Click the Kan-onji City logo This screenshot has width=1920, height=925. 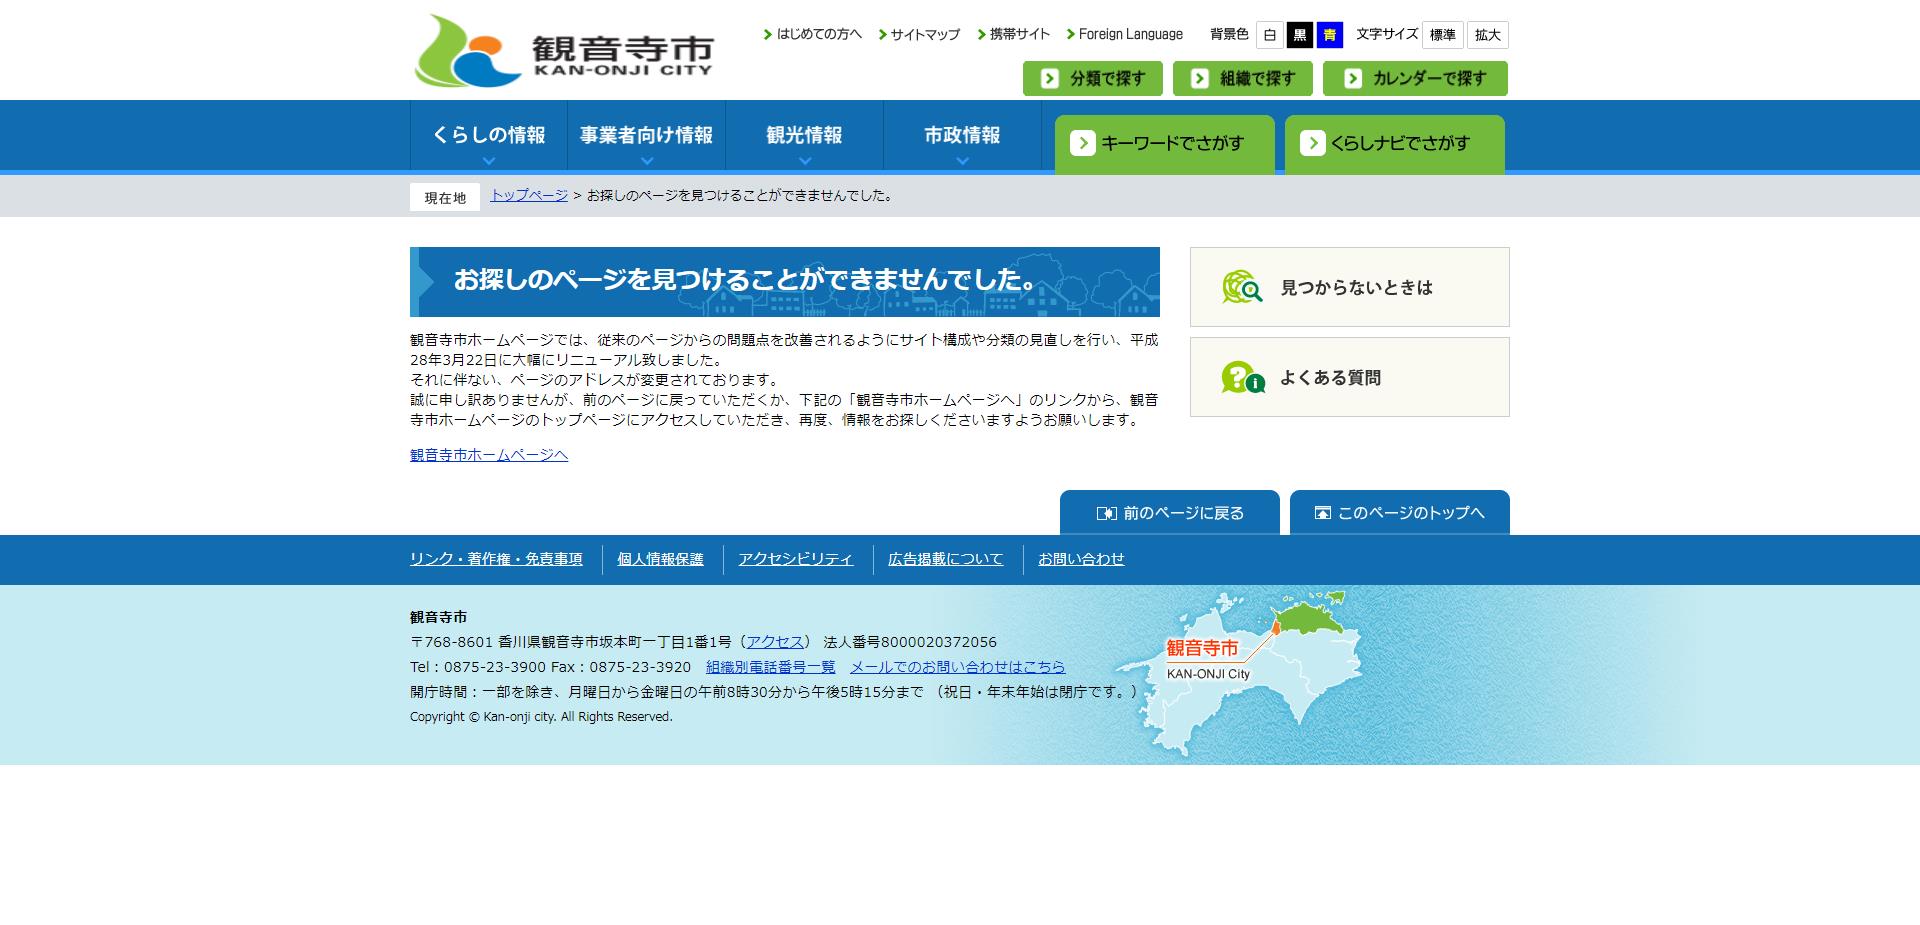(x=565, y=48)
